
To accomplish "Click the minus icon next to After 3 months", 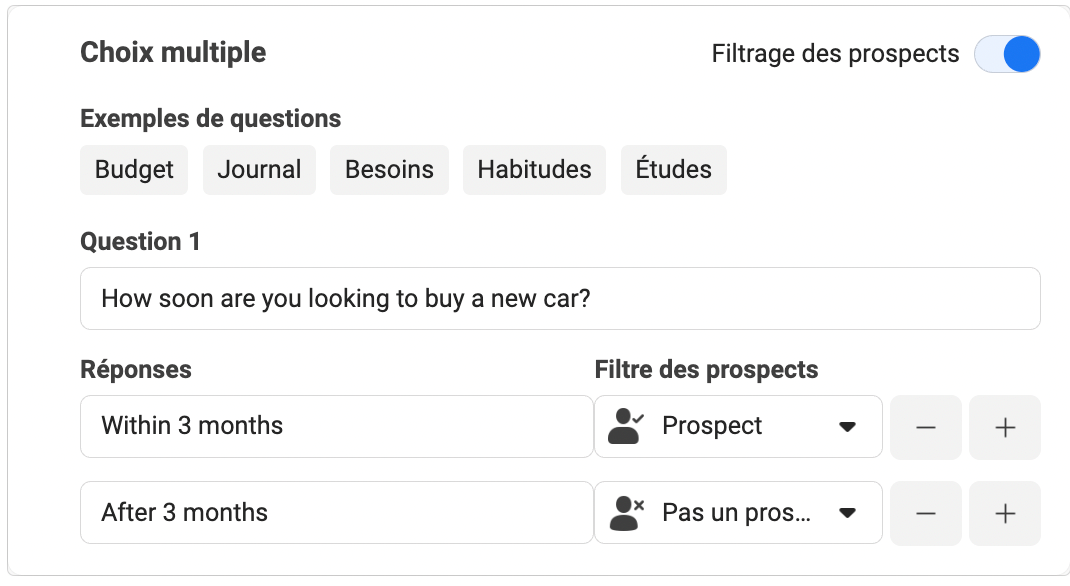I will 925,512.
